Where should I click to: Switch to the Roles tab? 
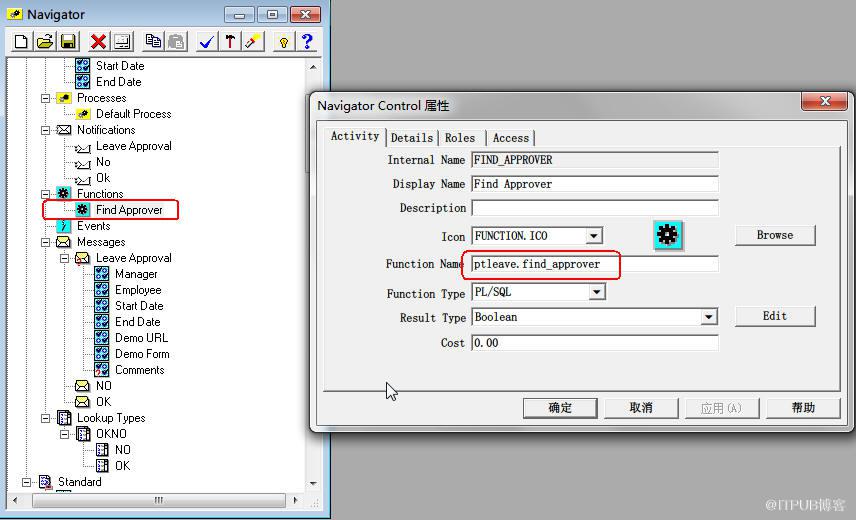click(x=460, y=138)
